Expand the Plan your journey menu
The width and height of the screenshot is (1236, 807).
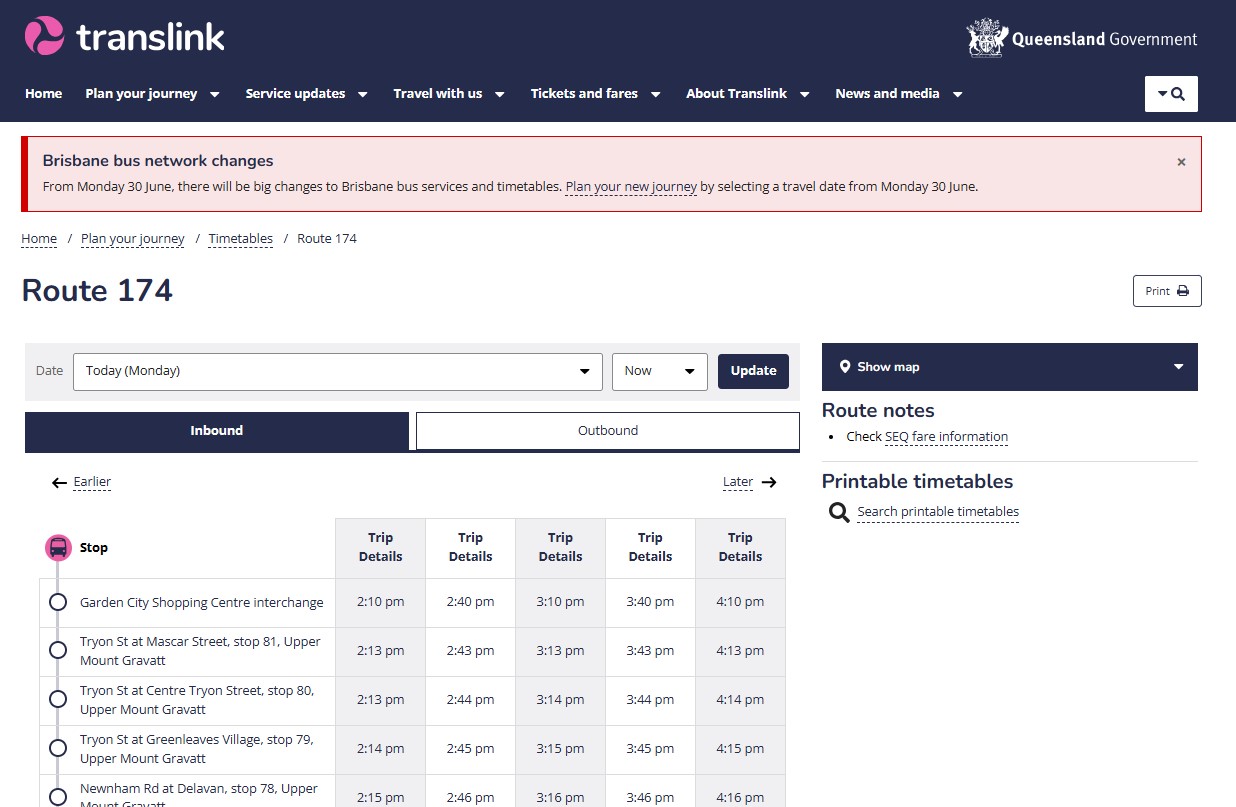pyautogui.click(x=153, y=94)
